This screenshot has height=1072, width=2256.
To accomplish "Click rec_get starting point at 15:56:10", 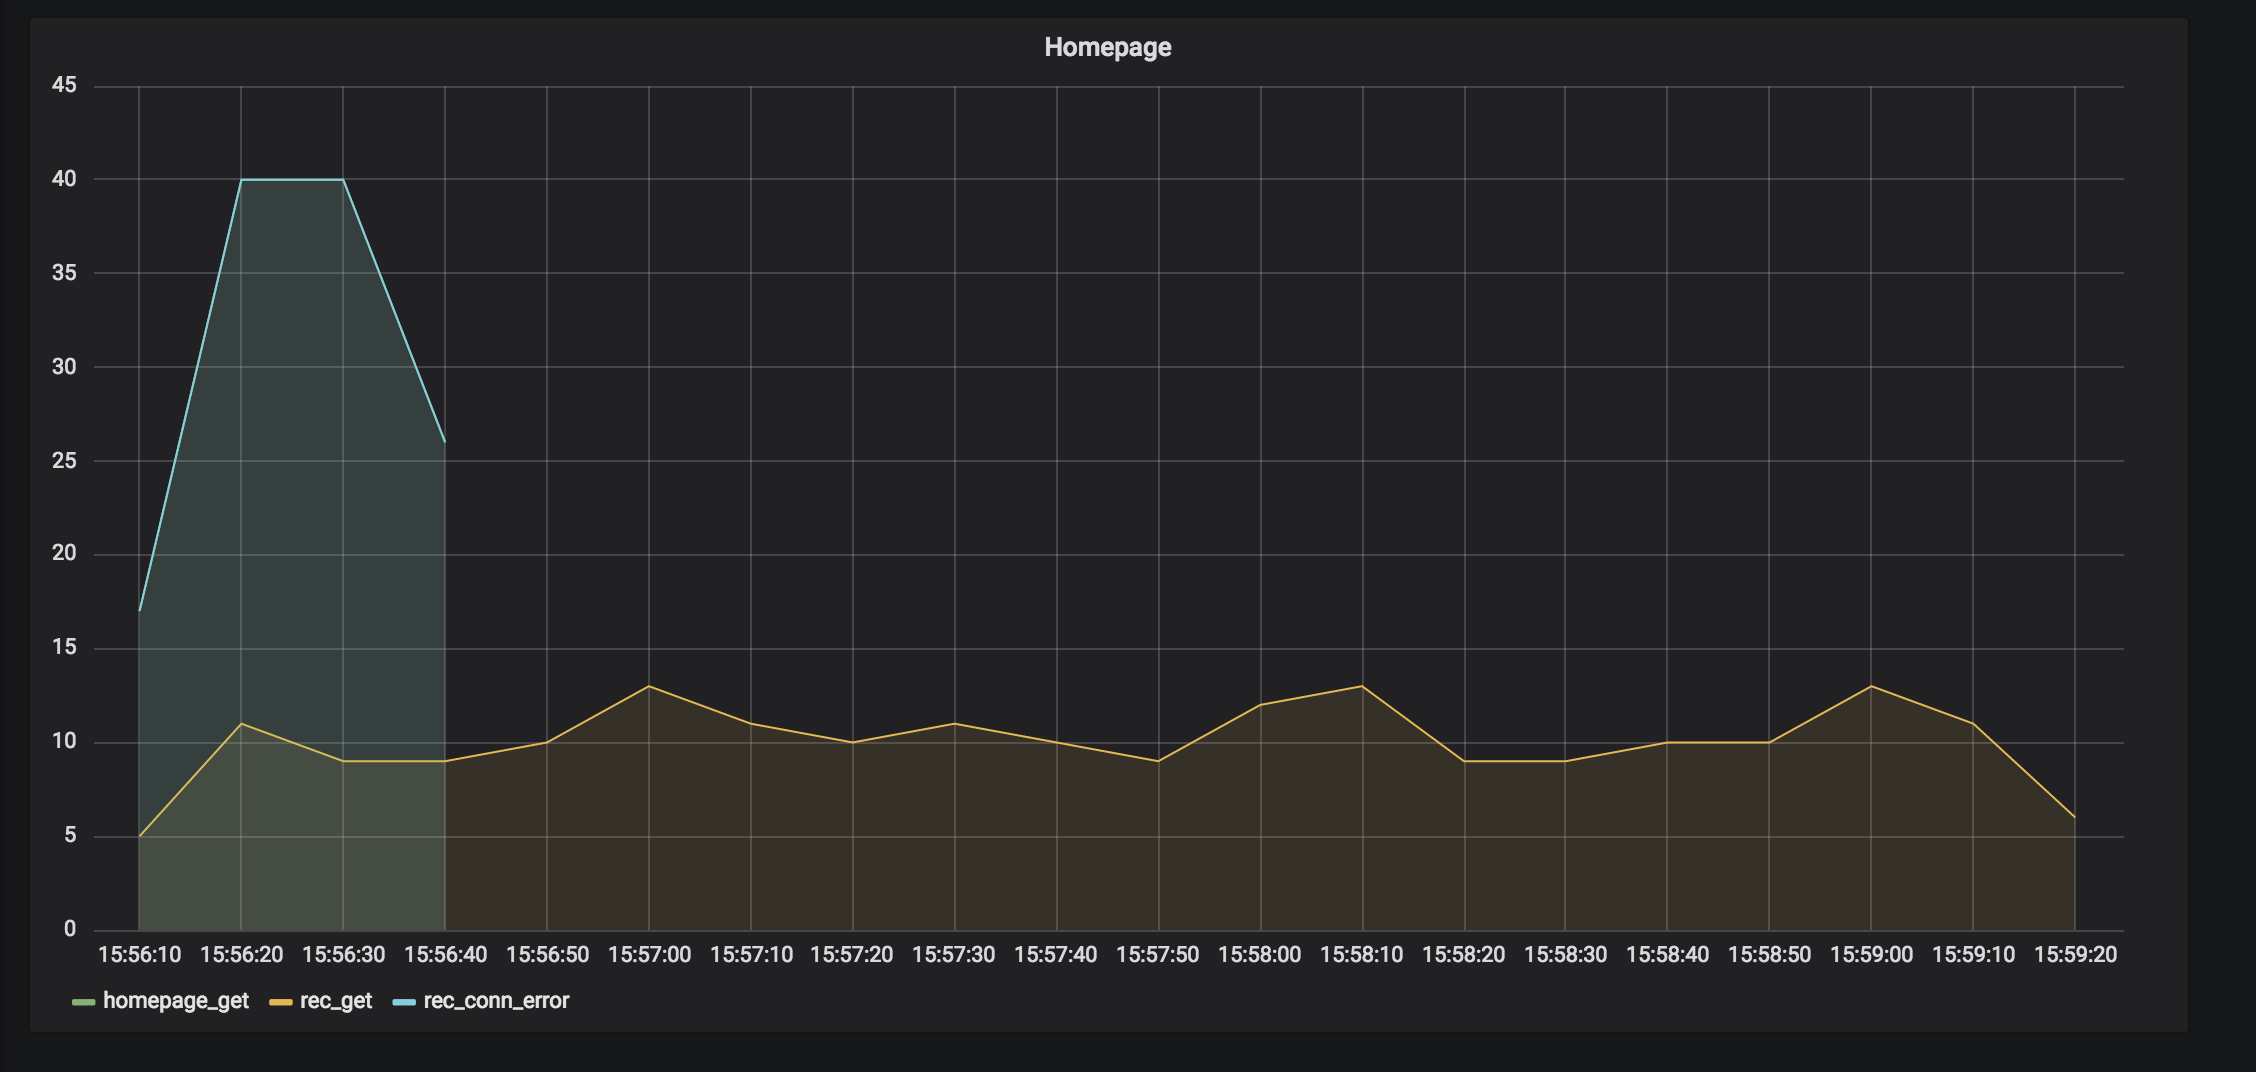I will pyautogui.click(x=140, y=836).
